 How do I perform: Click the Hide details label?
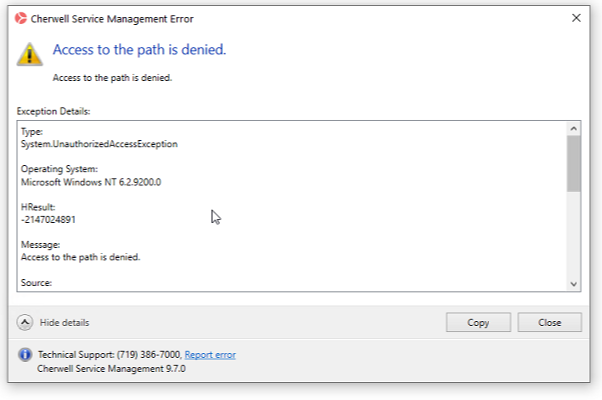[64, 323]
